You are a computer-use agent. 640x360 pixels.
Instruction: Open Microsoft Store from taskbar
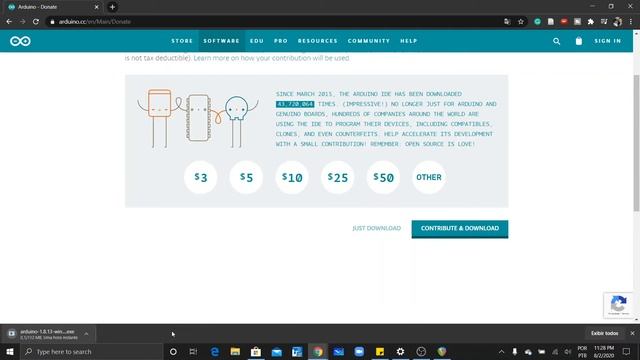[x=256, y=351]
